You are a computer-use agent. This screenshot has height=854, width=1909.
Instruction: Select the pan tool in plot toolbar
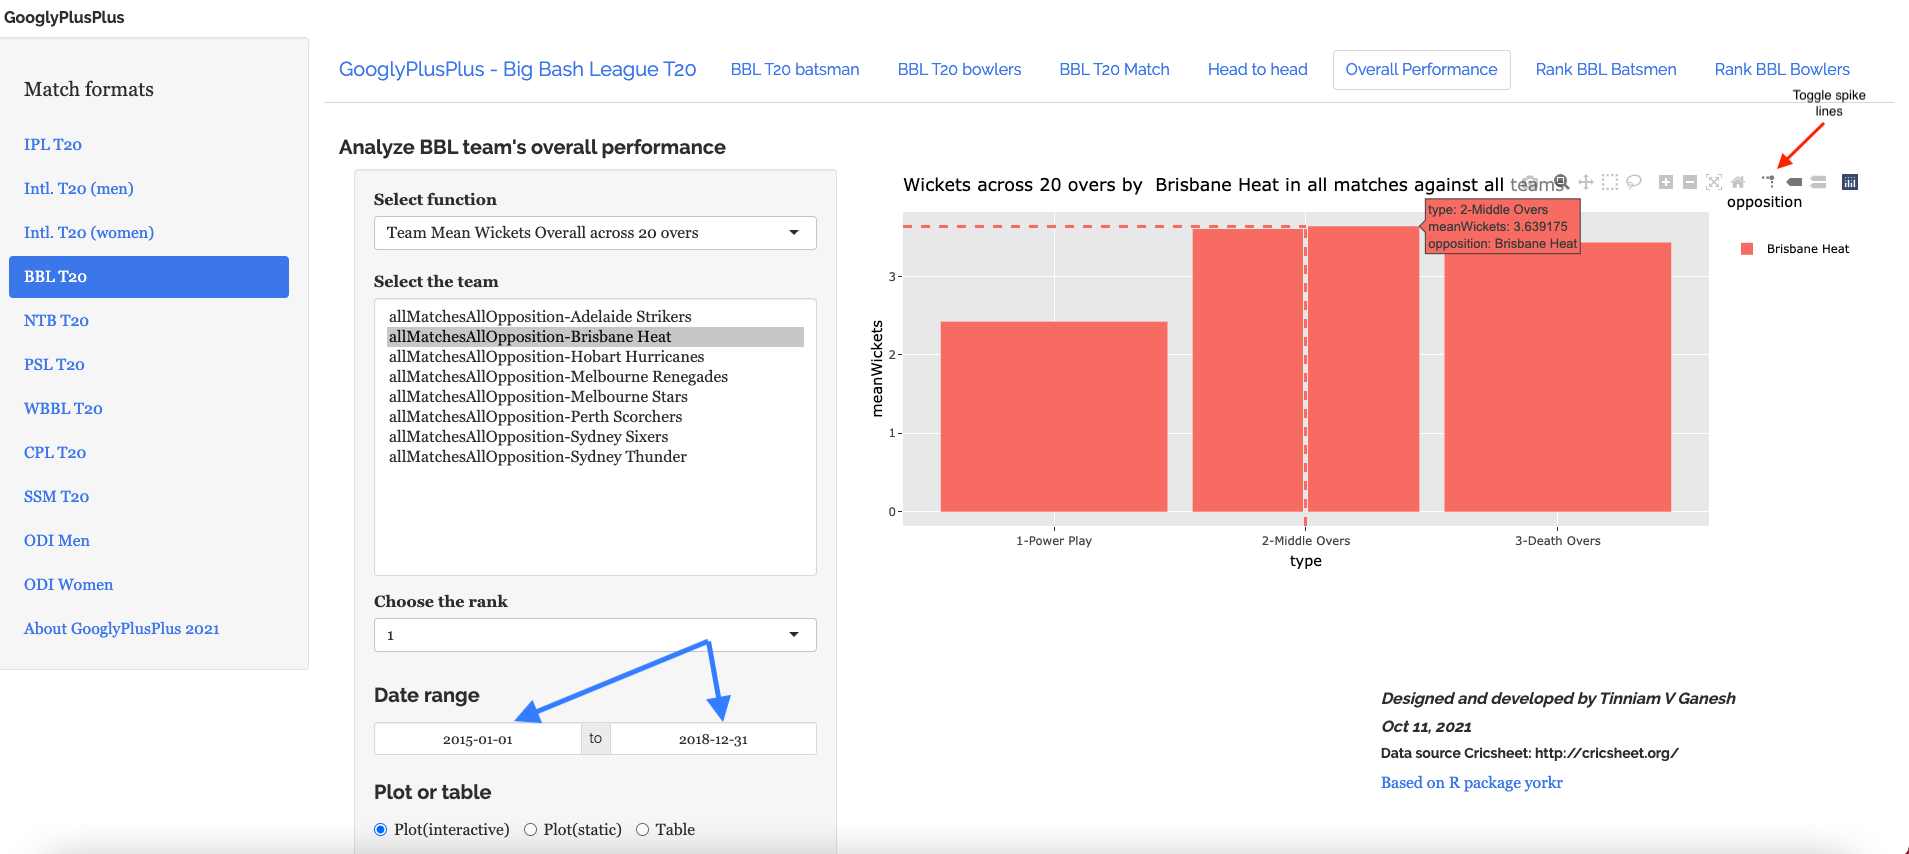[x=1585, y=182]
